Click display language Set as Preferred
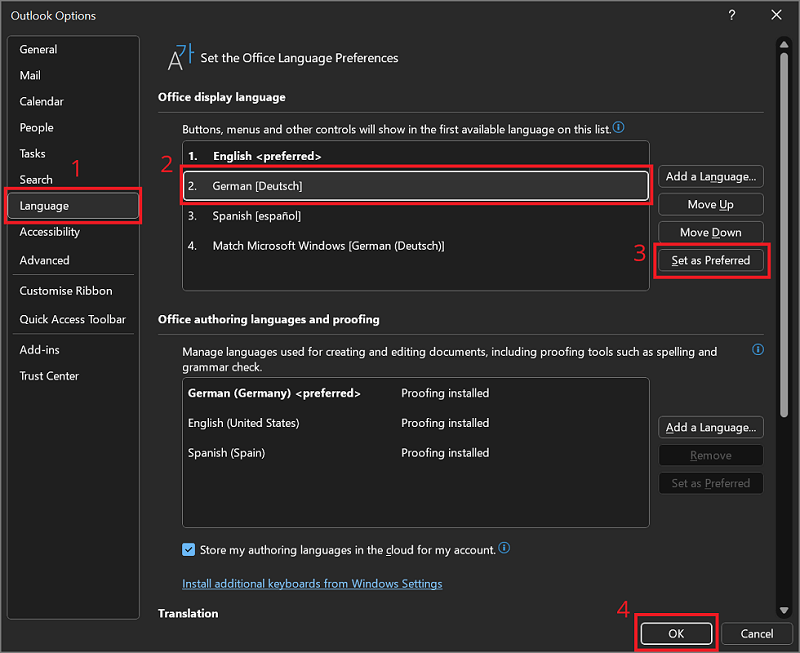 point(711,261)
